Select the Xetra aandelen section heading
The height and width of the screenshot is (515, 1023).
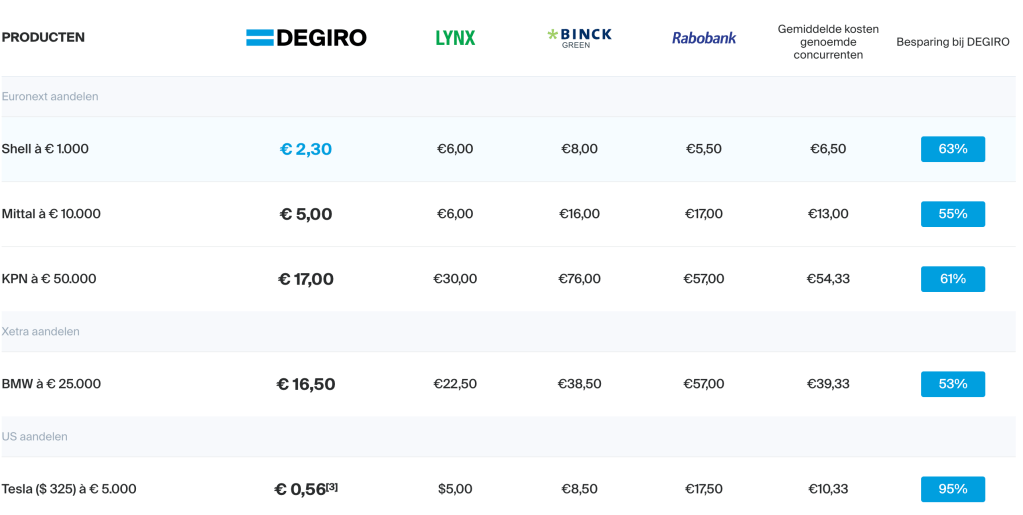tap(41, 332)
